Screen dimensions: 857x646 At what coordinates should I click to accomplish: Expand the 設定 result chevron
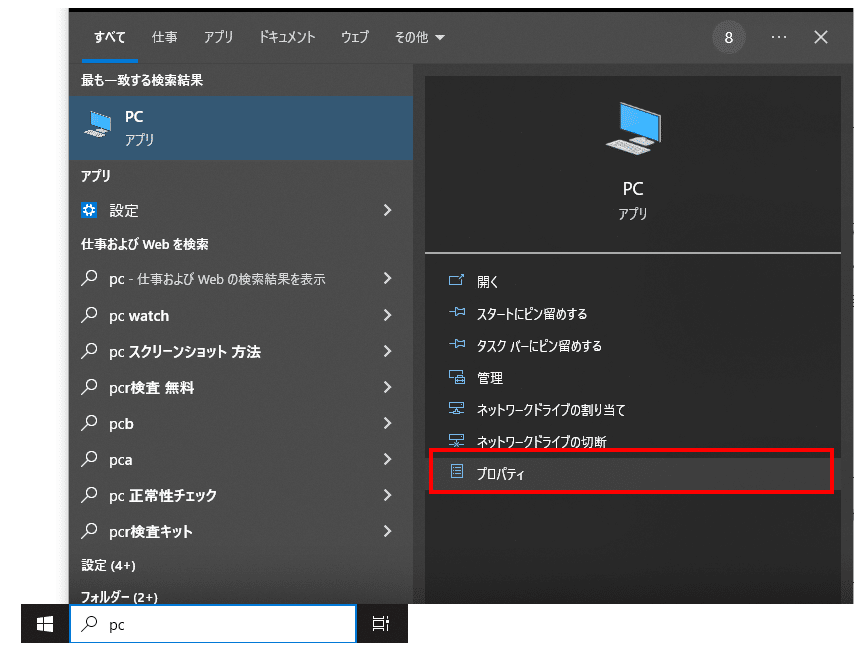[x=388, y=210]
